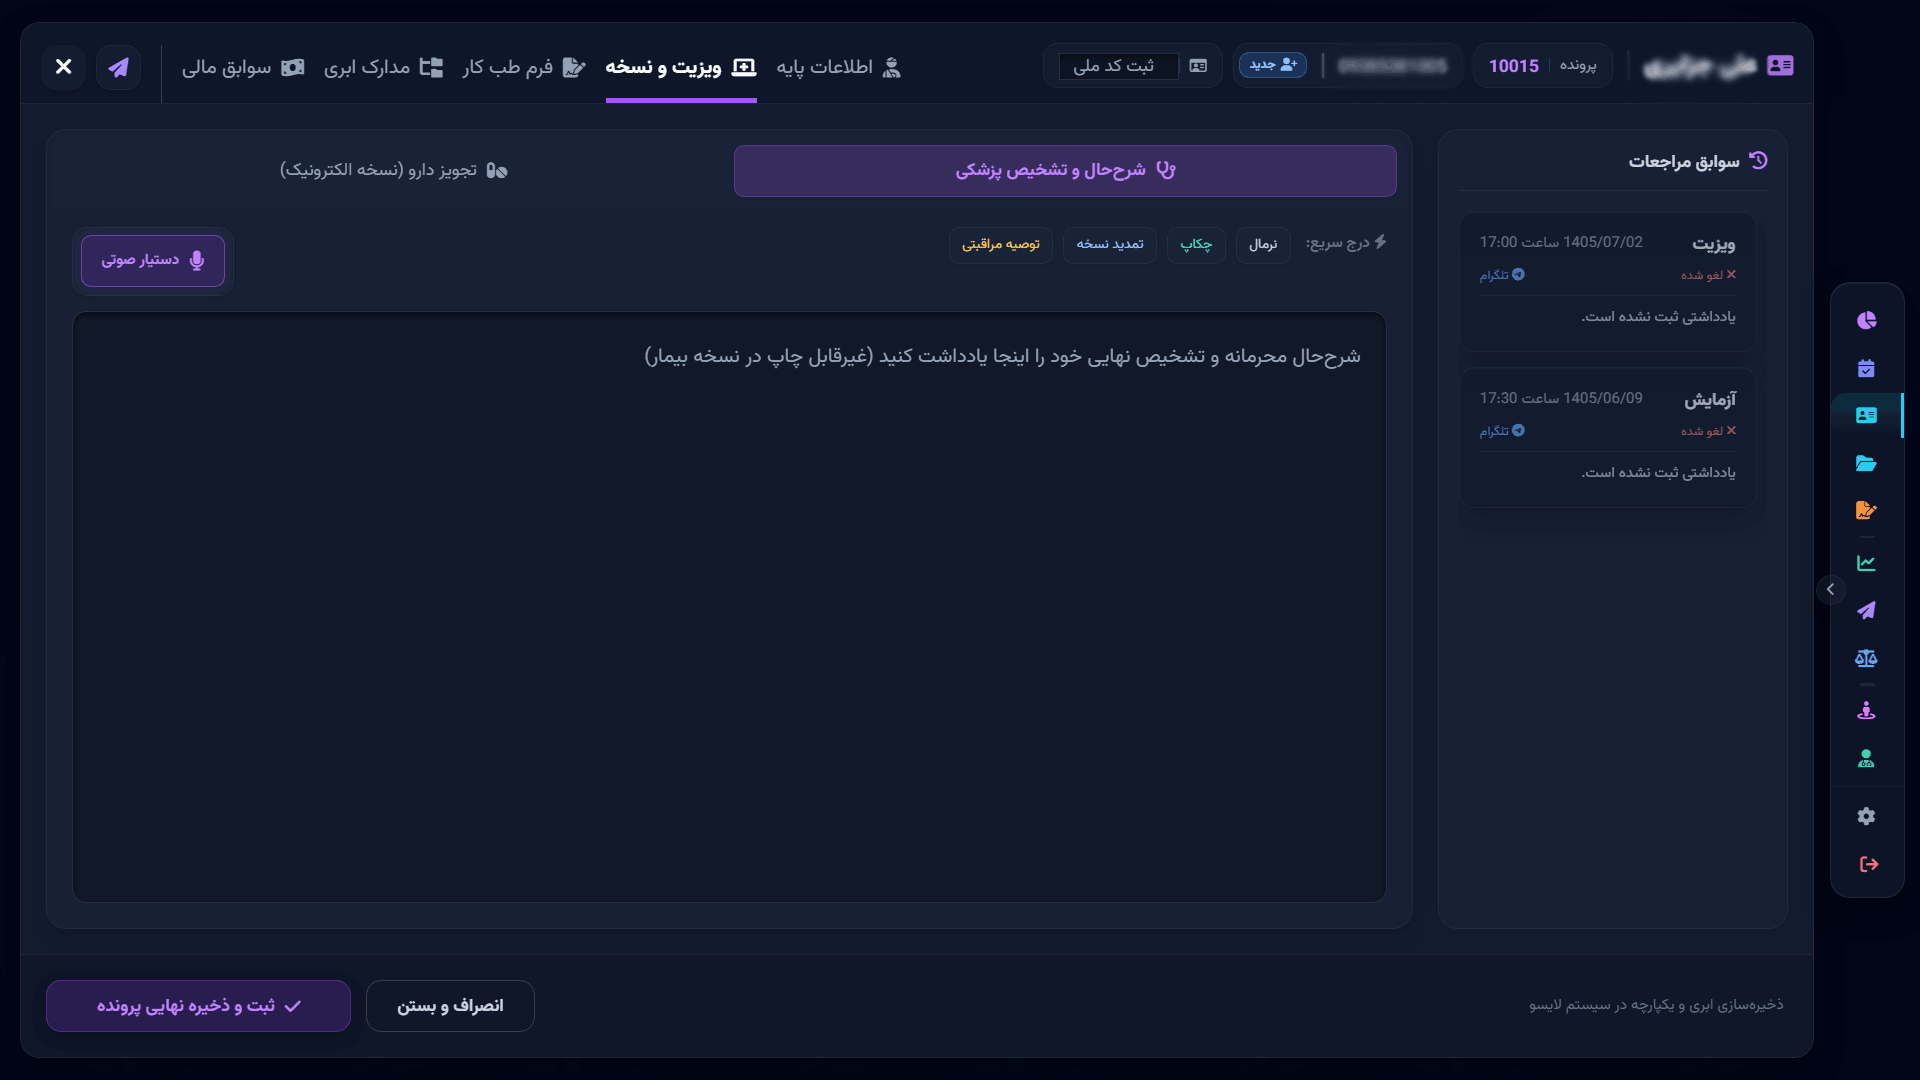1920x1080 pixels.
Task: Select the ویزیت و نسخه tab
Action: coord(681,67)
